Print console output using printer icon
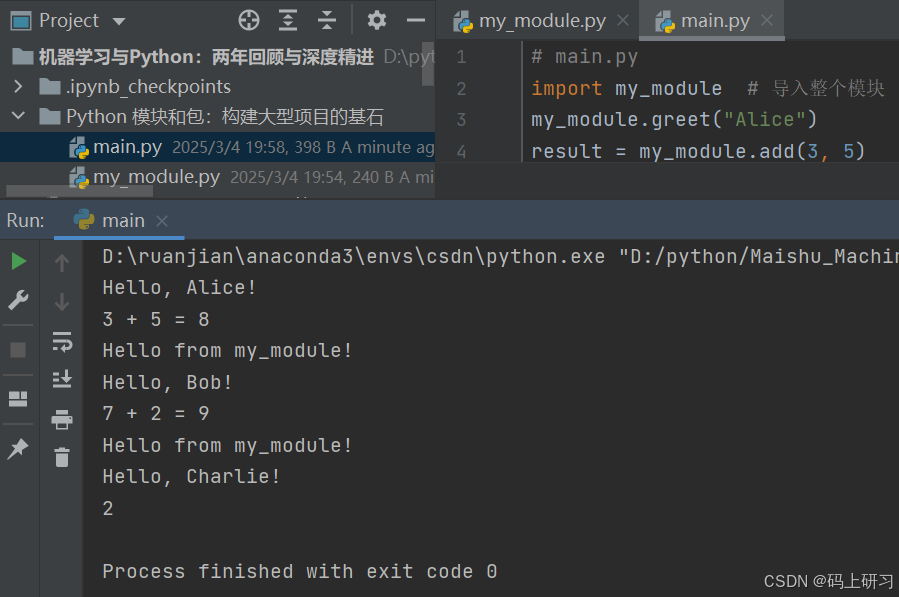The image size is (899, 597). click(x=62, y=418)
